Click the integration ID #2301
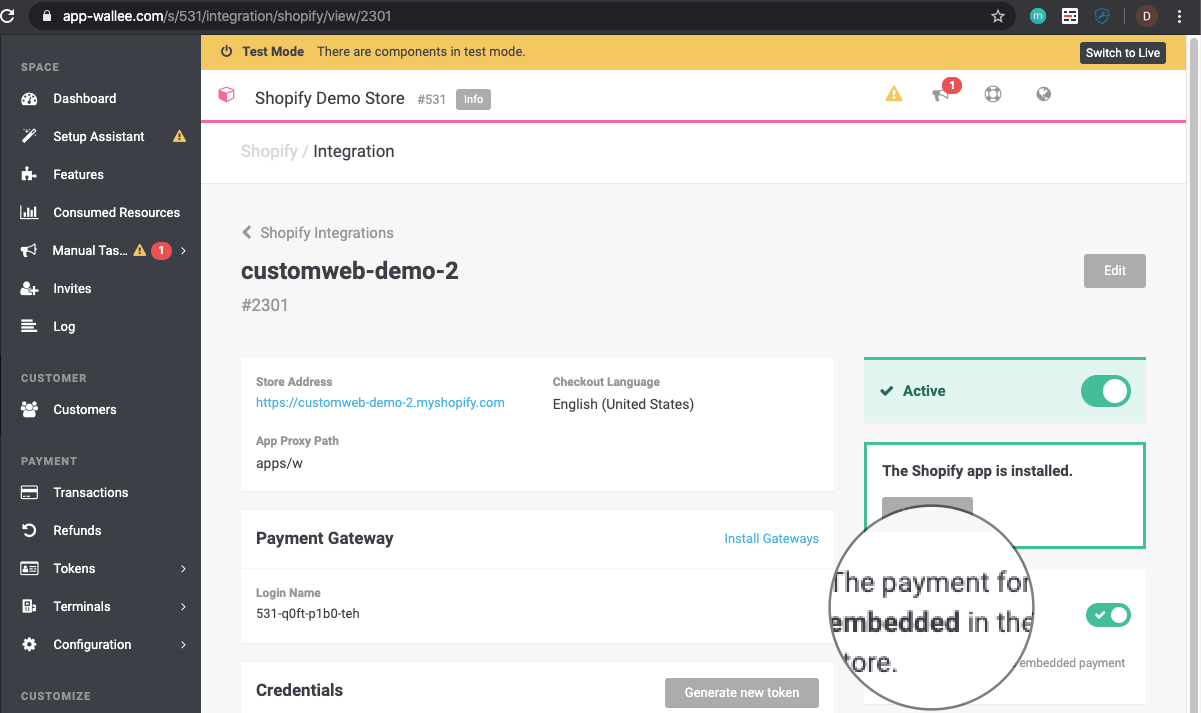The image size is (1201, 713). (265, 305)
